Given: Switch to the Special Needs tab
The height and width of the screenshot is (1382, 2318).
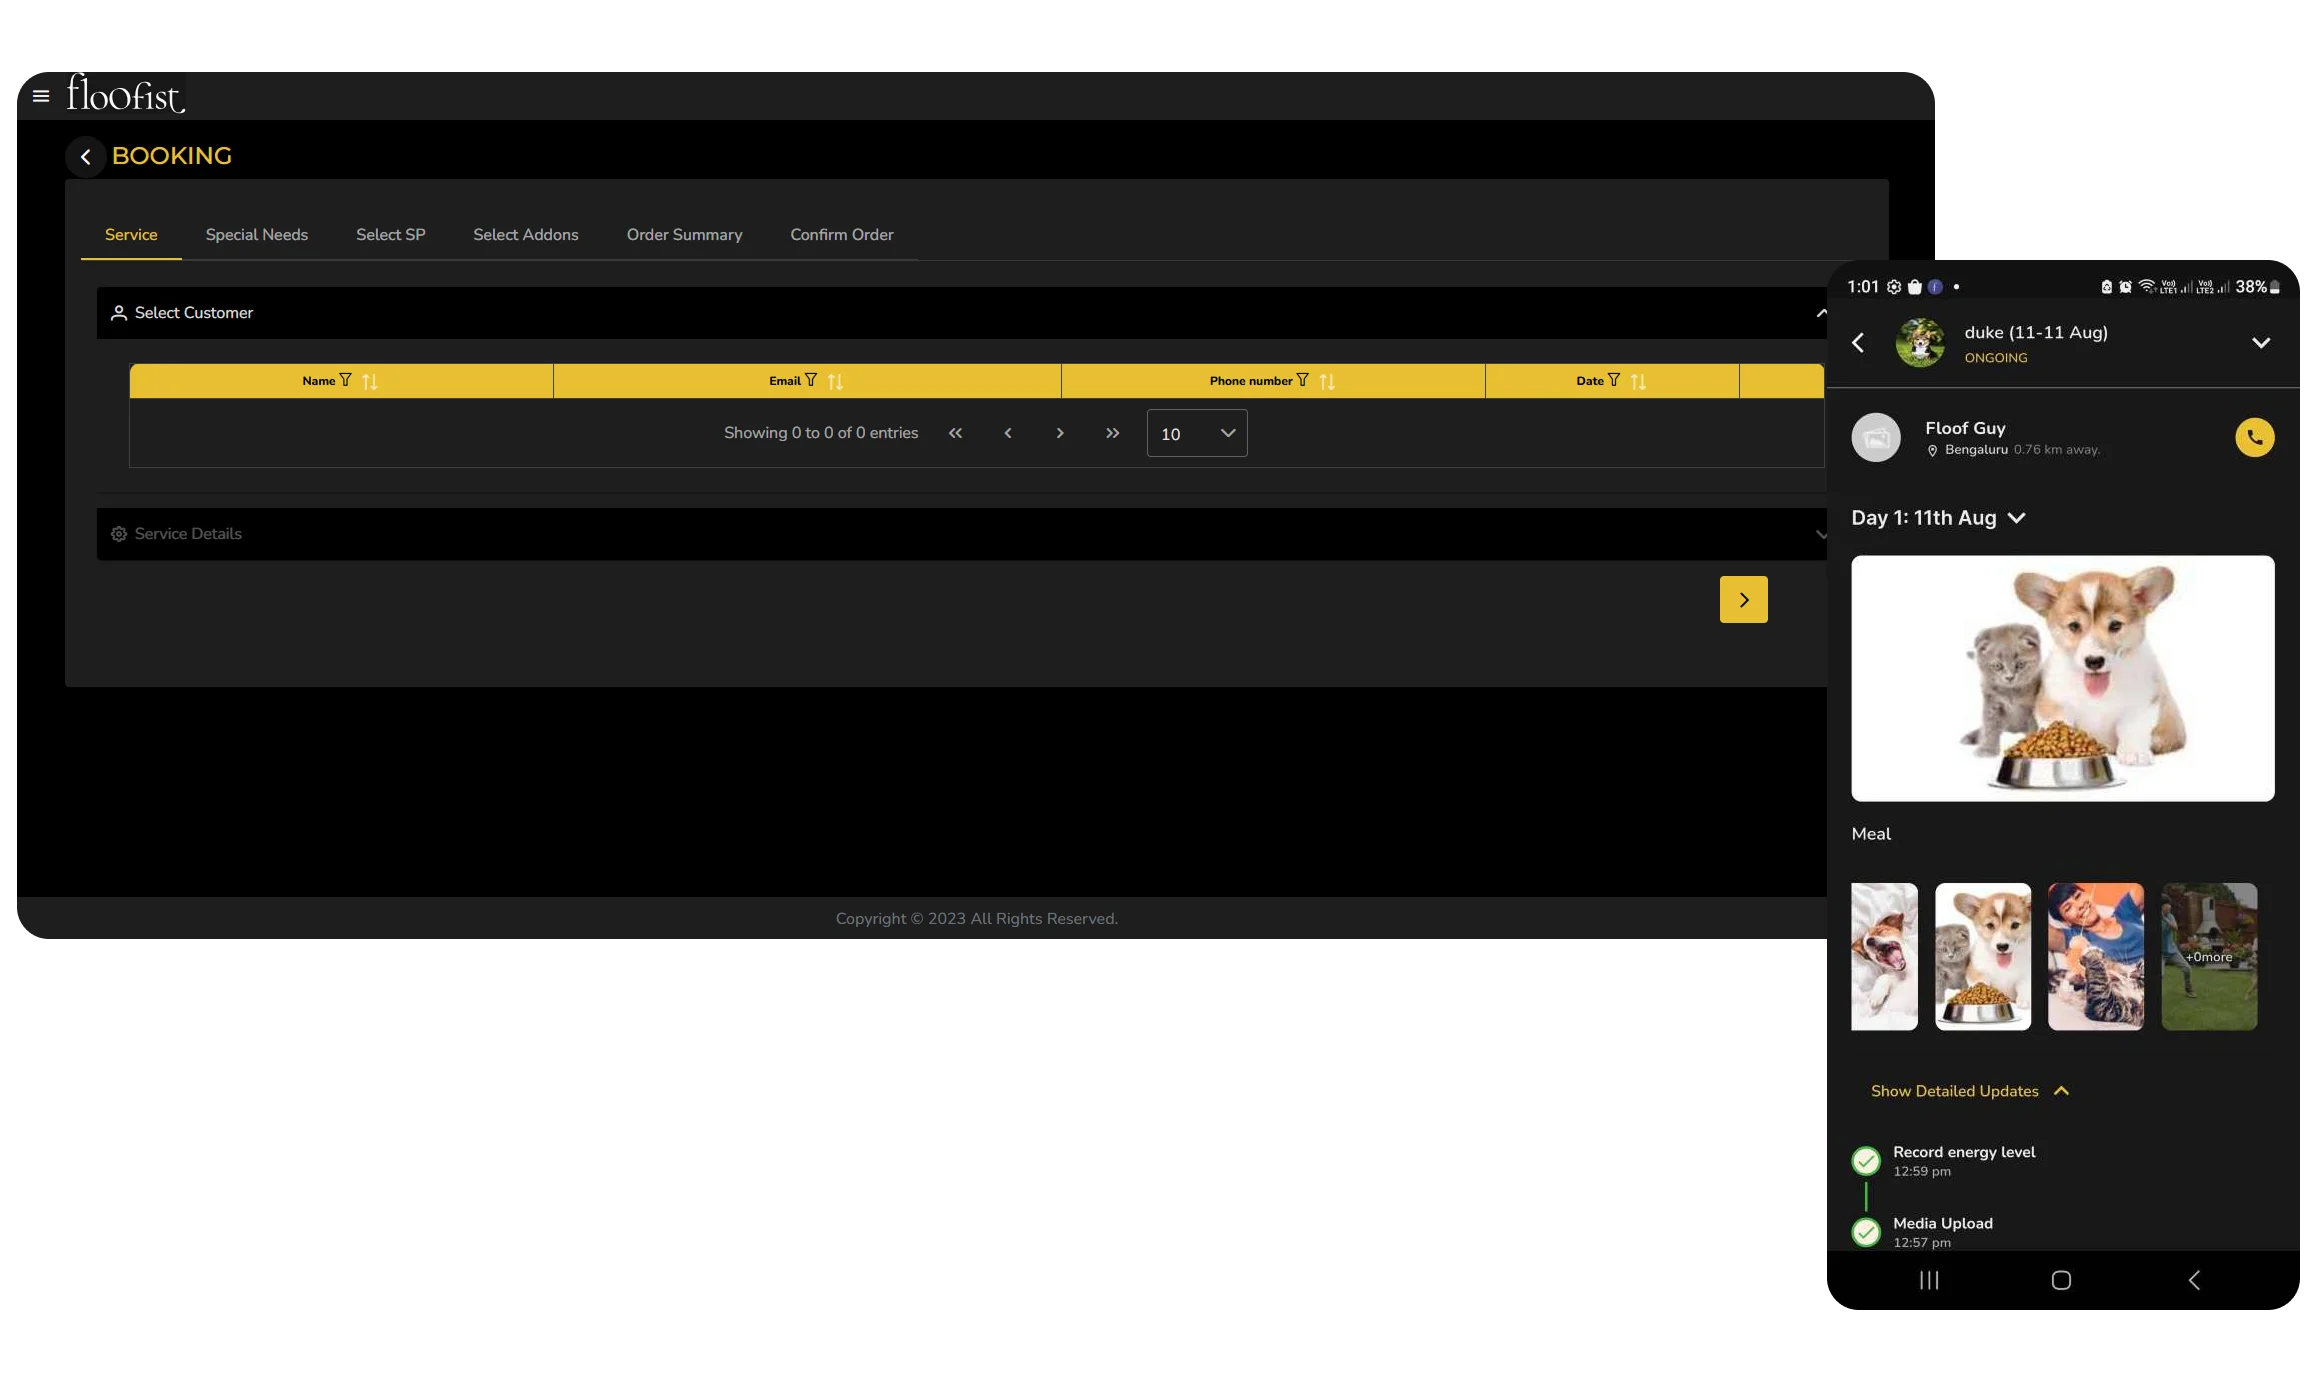Looking at the screenshot, I should pyautogui.click(x=256, y=234).
